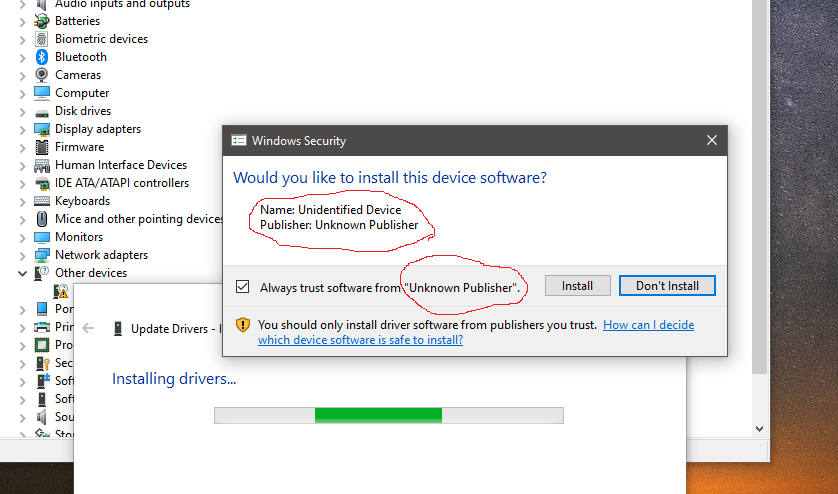Screen dimensions: 838x494
Task: Click the yellow warning shield icon in dialog
Action: (x=243, y=325)
